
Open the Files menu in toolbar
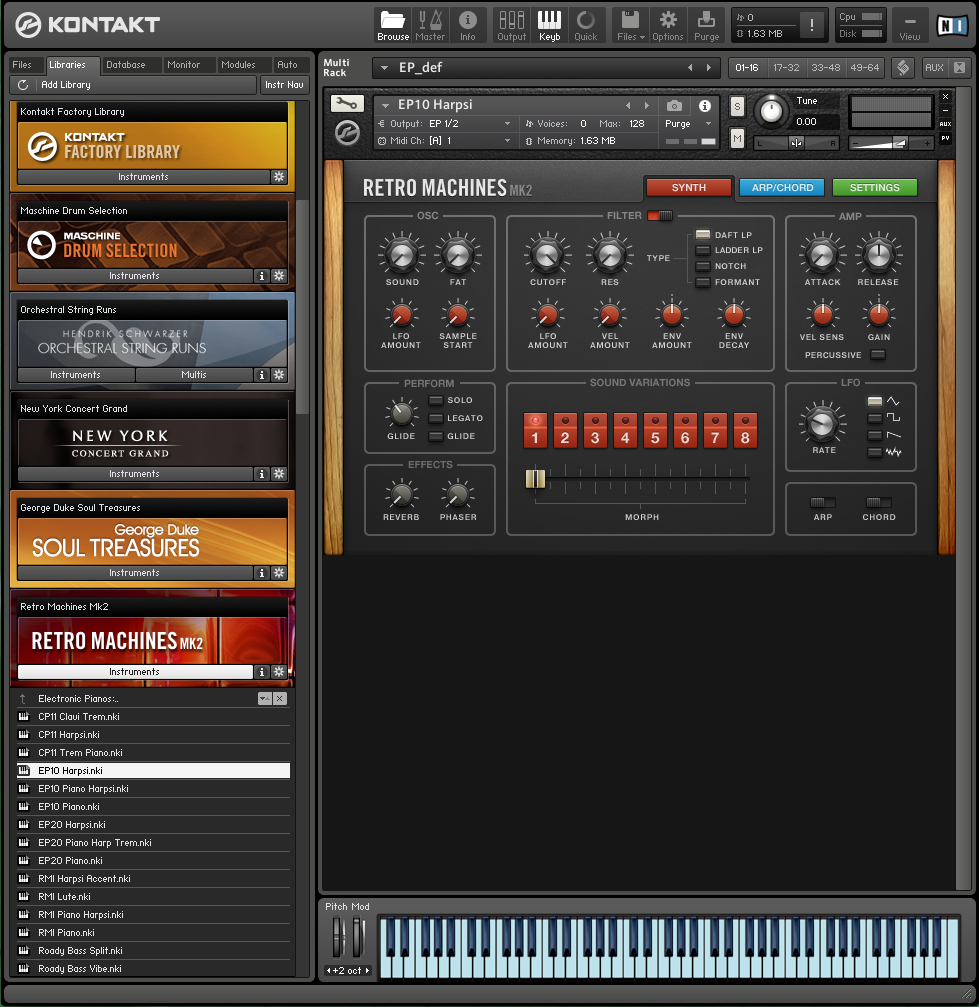click(631, 26)
